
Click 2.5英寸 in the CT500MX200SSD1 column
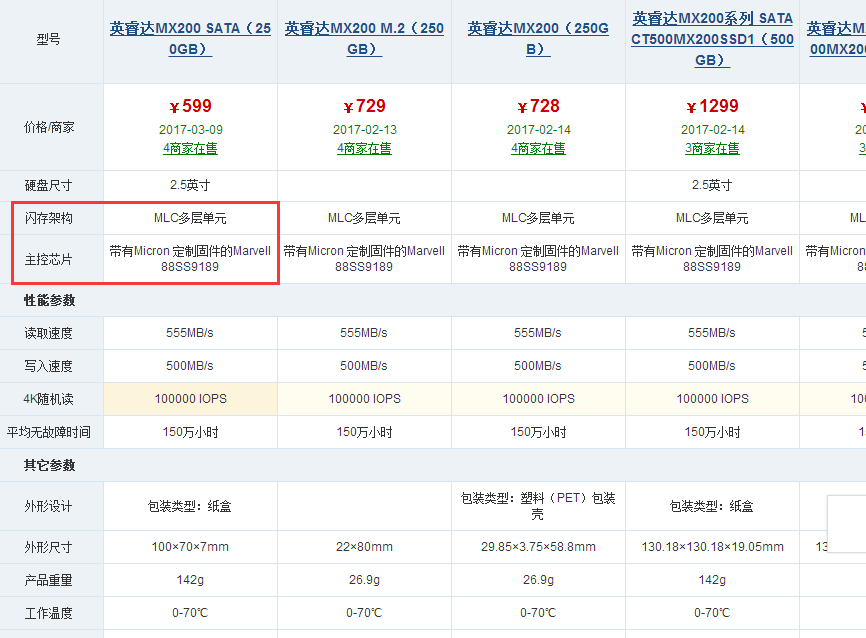tap(712, 185)
